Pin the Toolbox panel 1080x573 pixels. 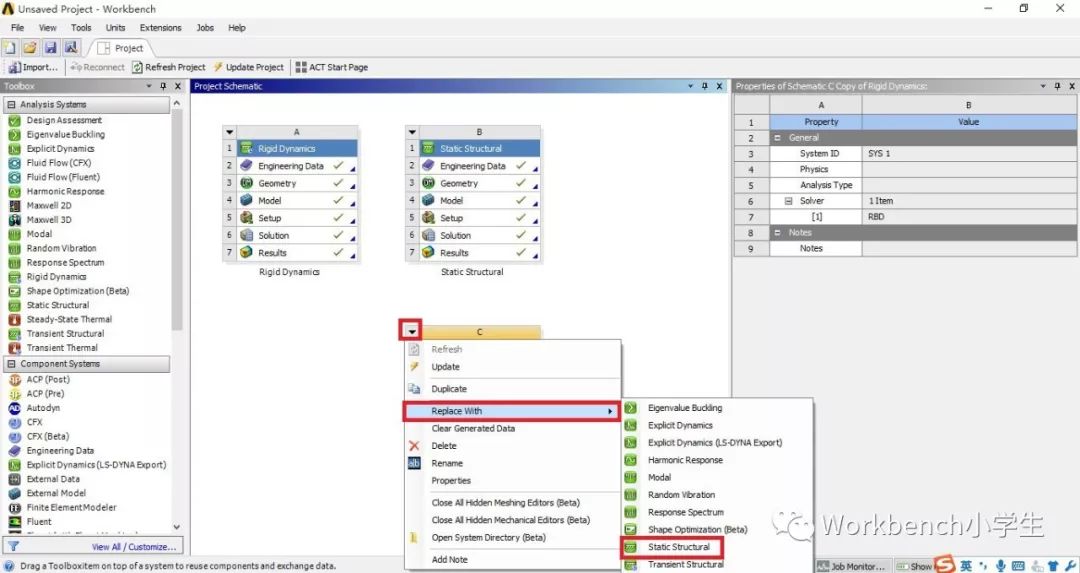point(163,86)
